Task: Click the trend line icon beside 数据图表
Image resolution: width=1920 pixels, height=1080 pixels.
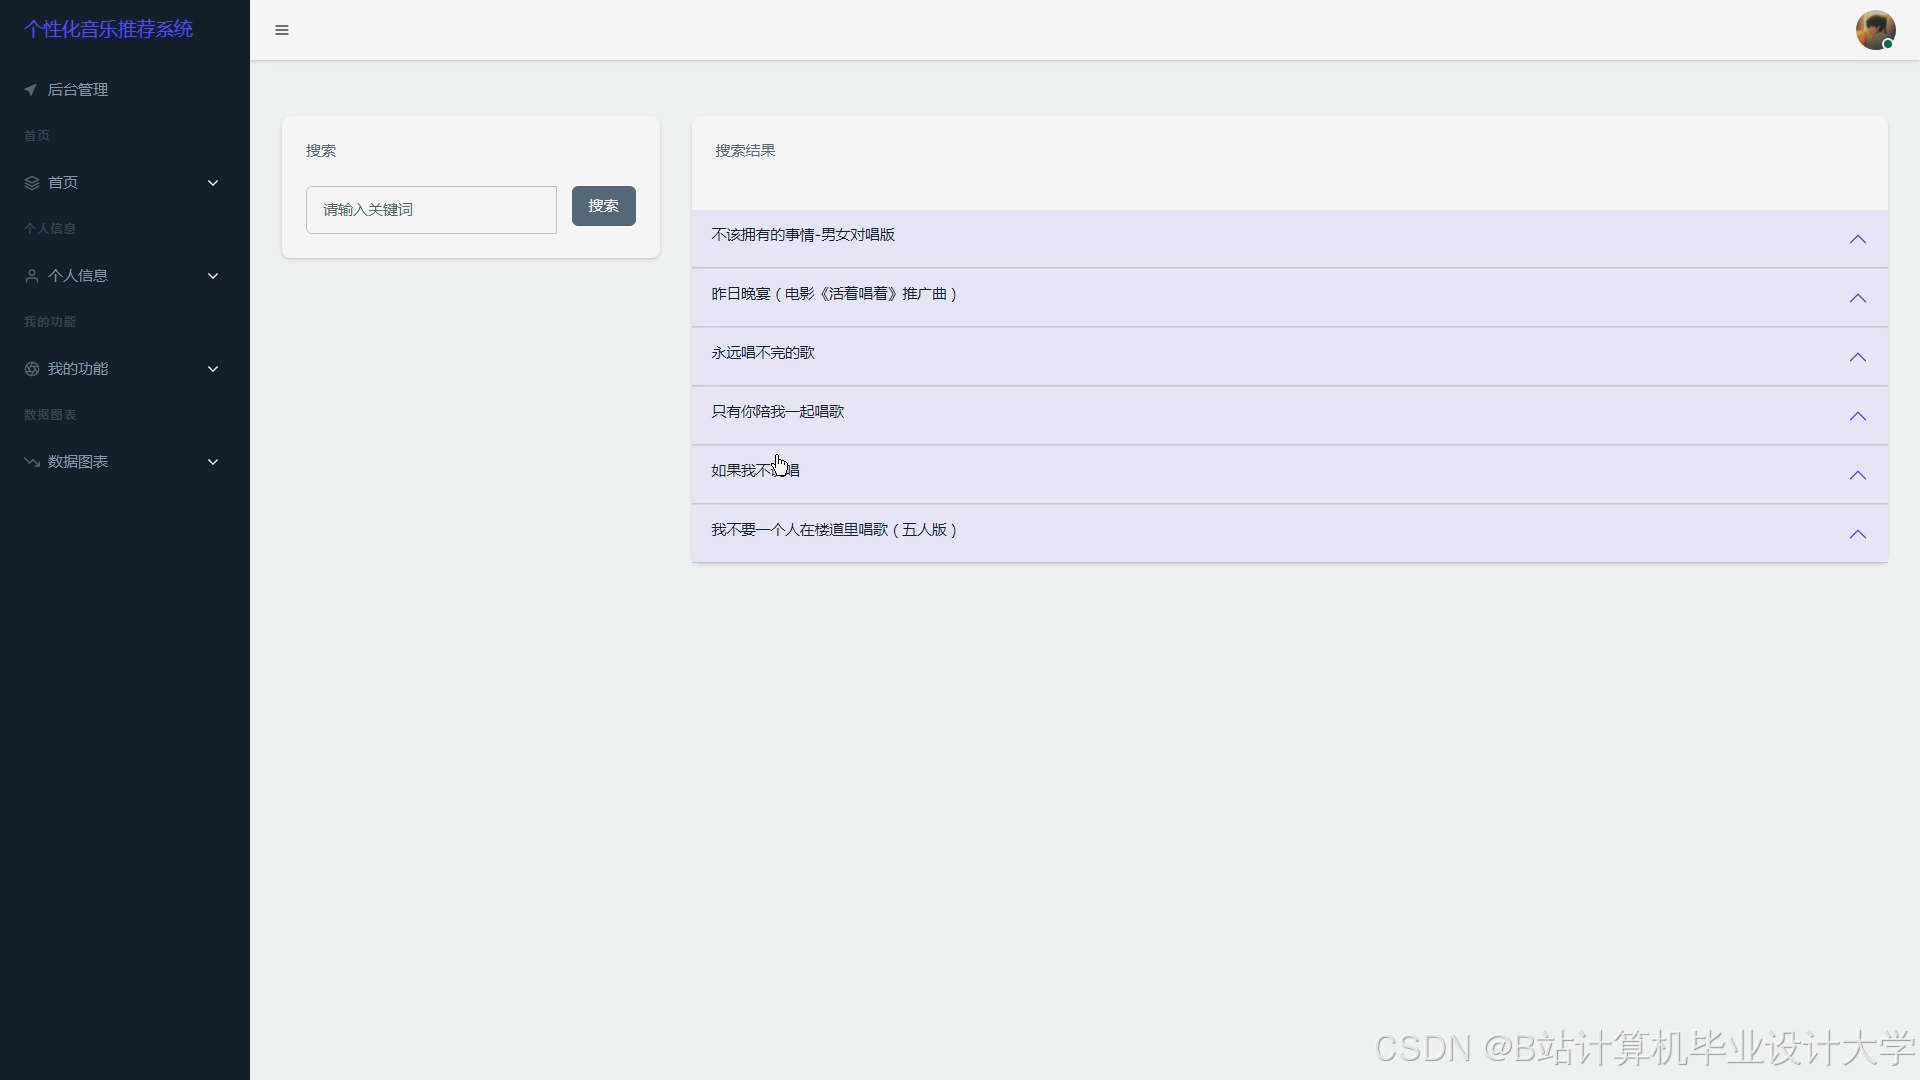Action: click(x=32, y=462)
